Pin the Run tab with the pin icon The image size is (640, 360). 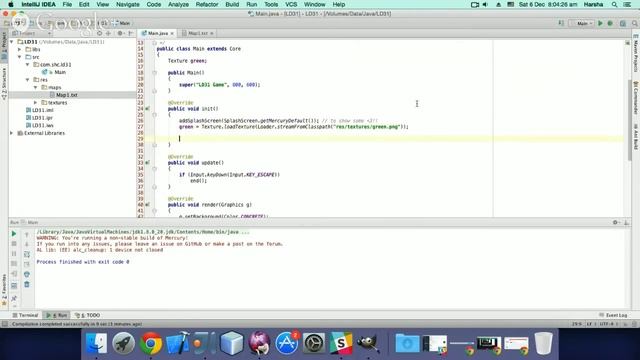14,298
